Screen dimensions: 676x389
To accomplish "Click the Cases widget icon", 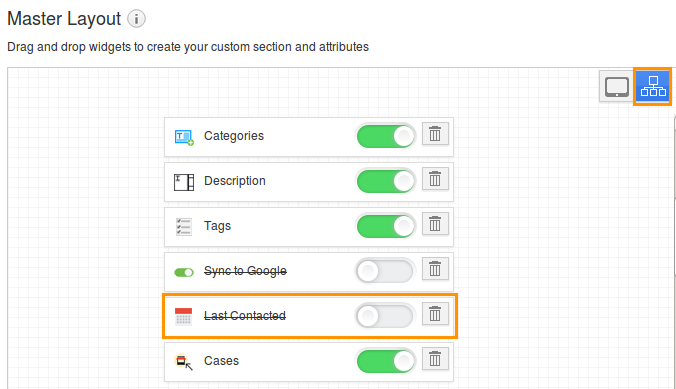I will pyautogui.click(x=183, y=361).
